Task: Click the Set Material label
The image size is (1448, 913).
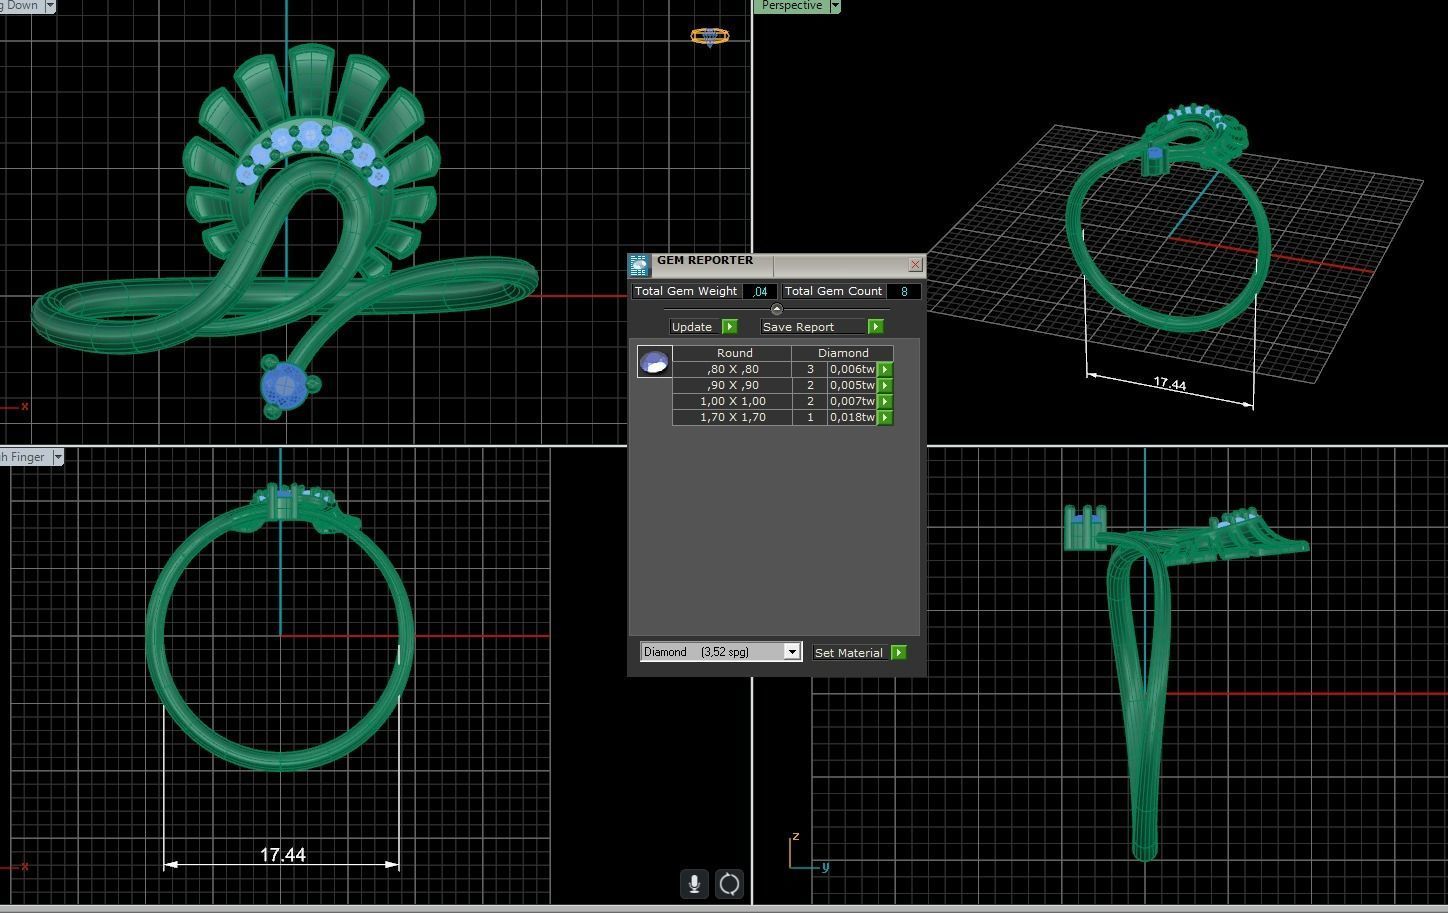Action: [849, 653]
